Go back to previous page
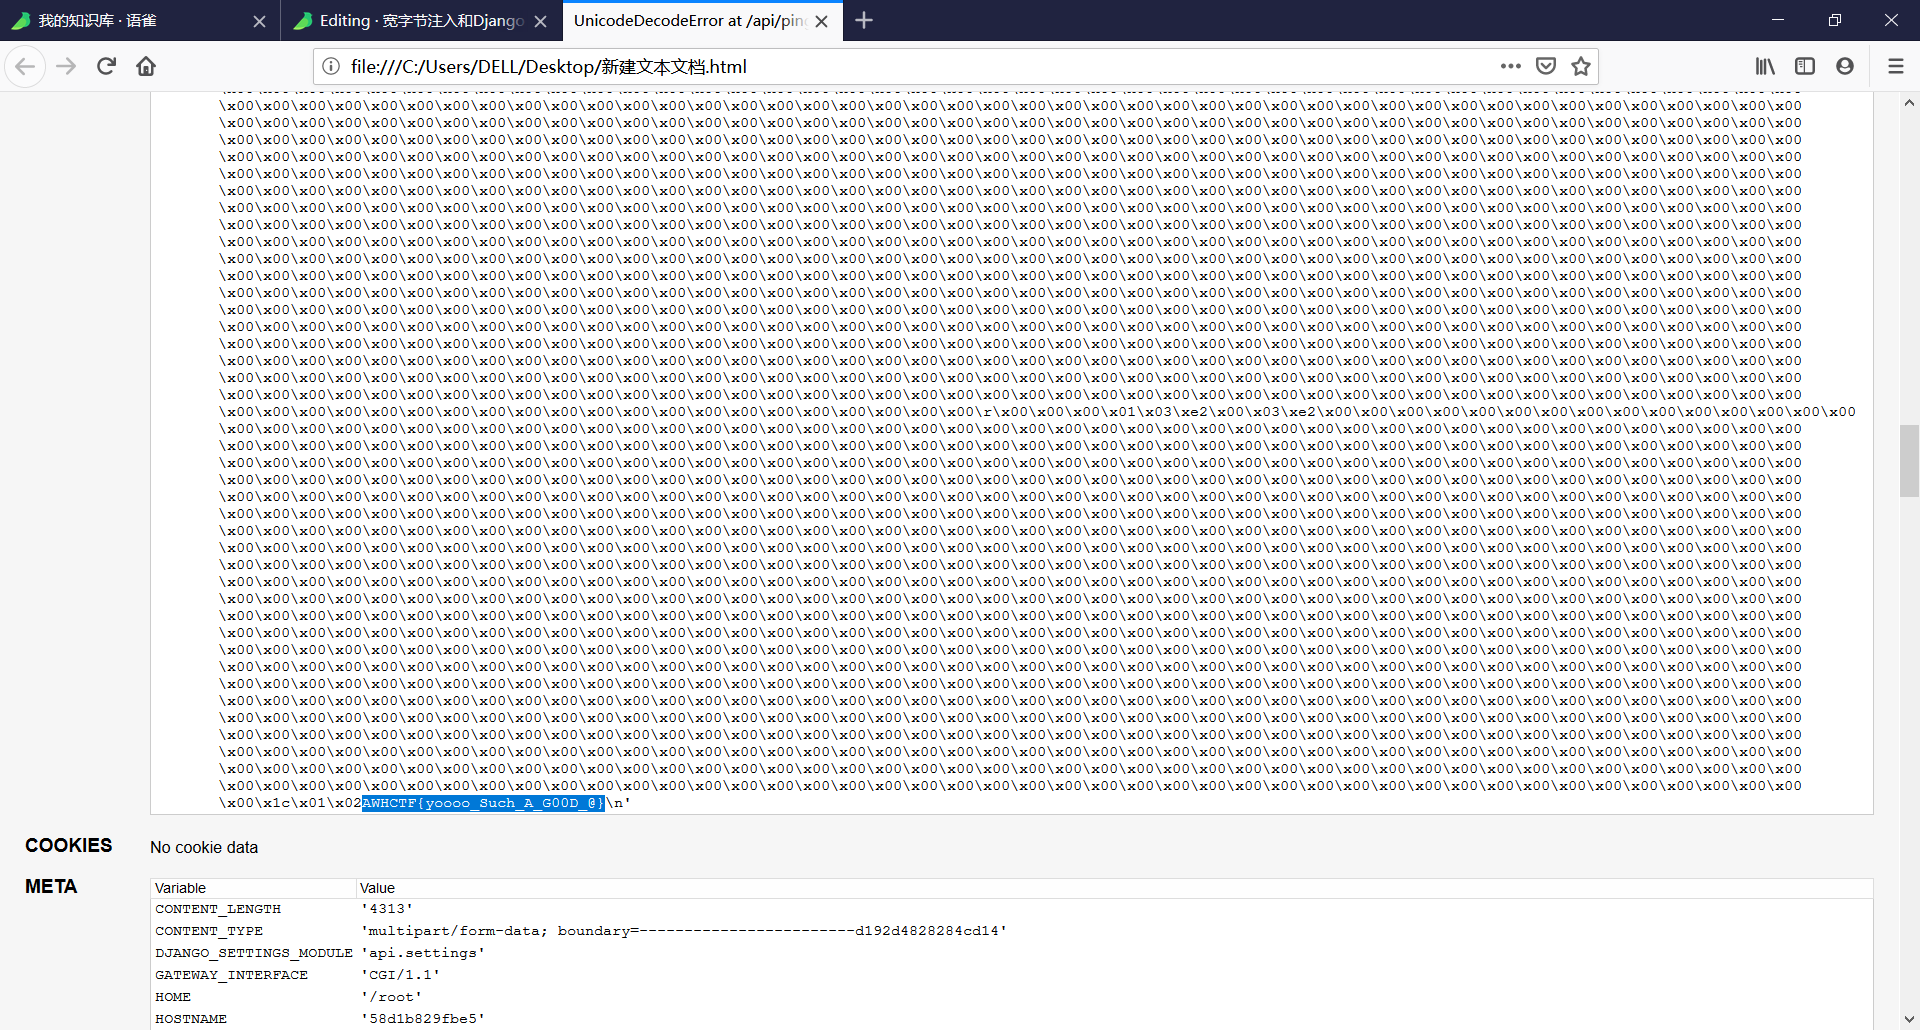The height and width of the screenshot is (1030, 1920). [x=25, y=67]
